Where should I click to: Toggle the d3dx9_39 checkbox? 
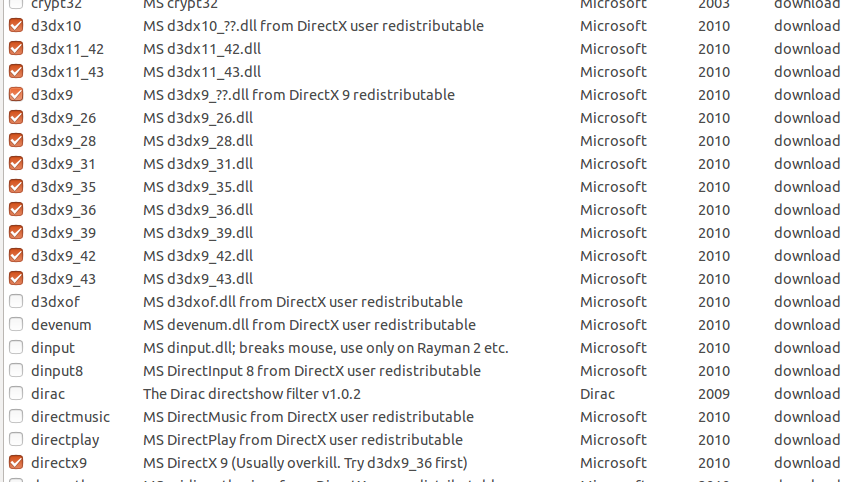coord(16,232)
